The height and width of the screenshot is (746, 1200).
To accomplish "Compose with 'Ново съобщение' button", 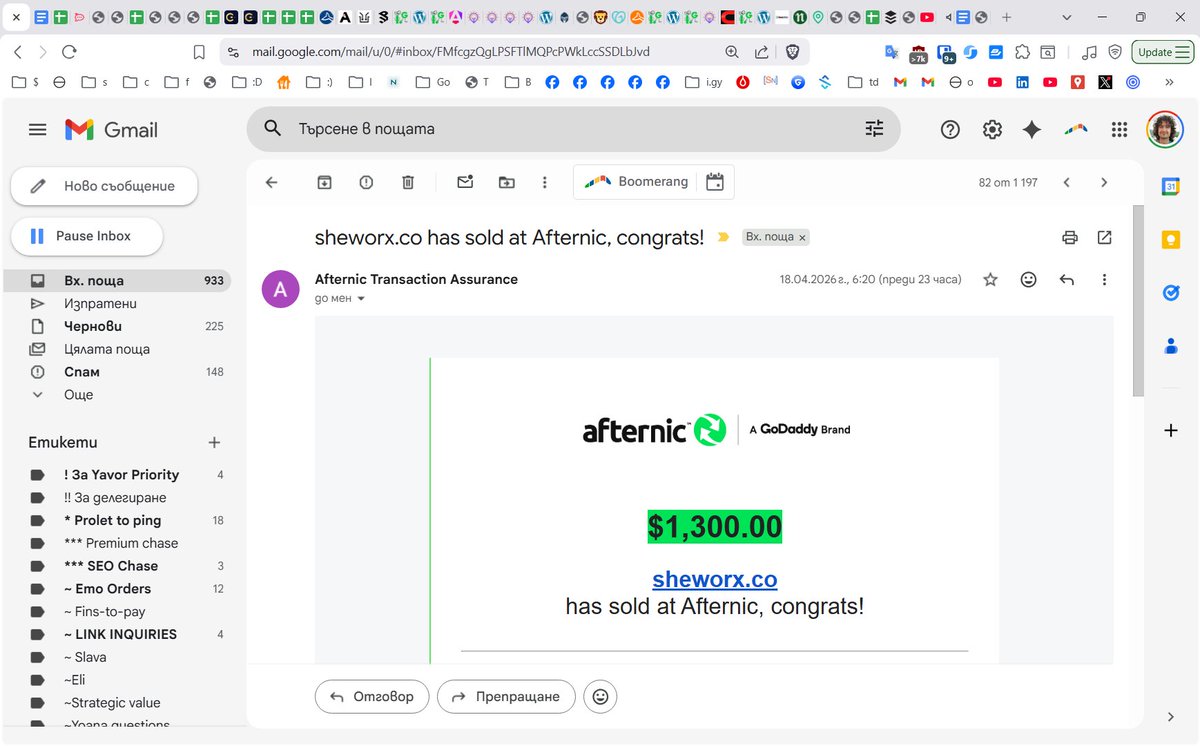I will click(x=104, y=186).
